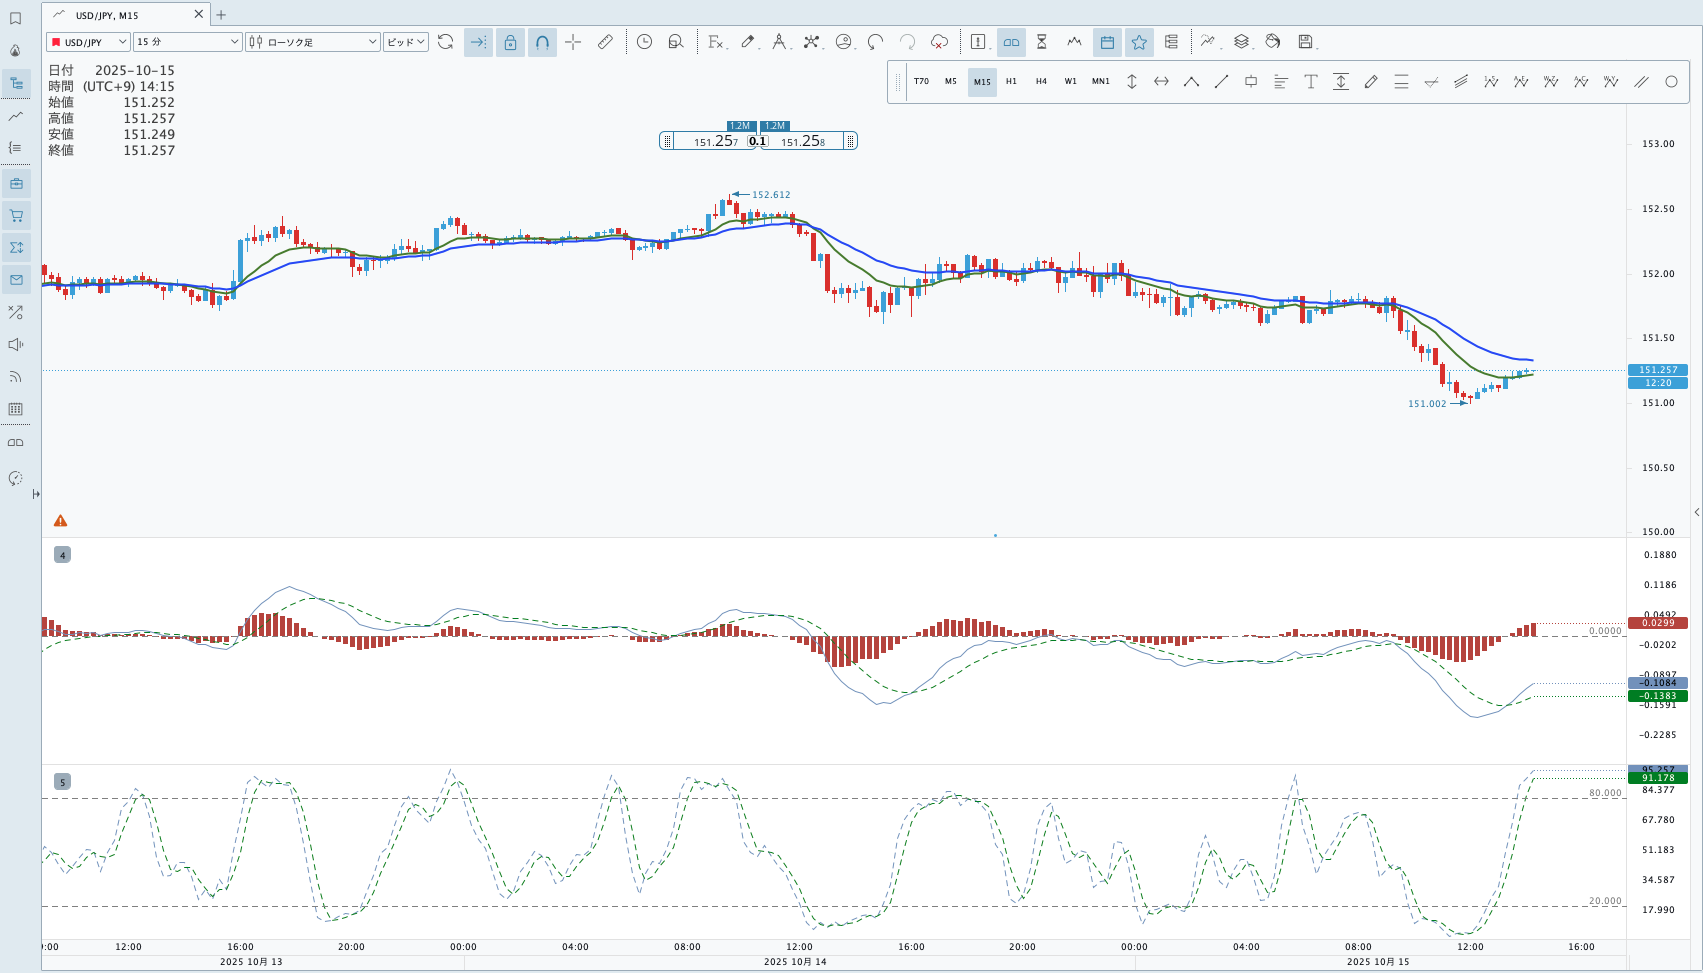The height and width of the screenshot is (973, 1703).
Task: Select the ruler measurement tool
Action: pyautogui.click(x=605, y=42)
